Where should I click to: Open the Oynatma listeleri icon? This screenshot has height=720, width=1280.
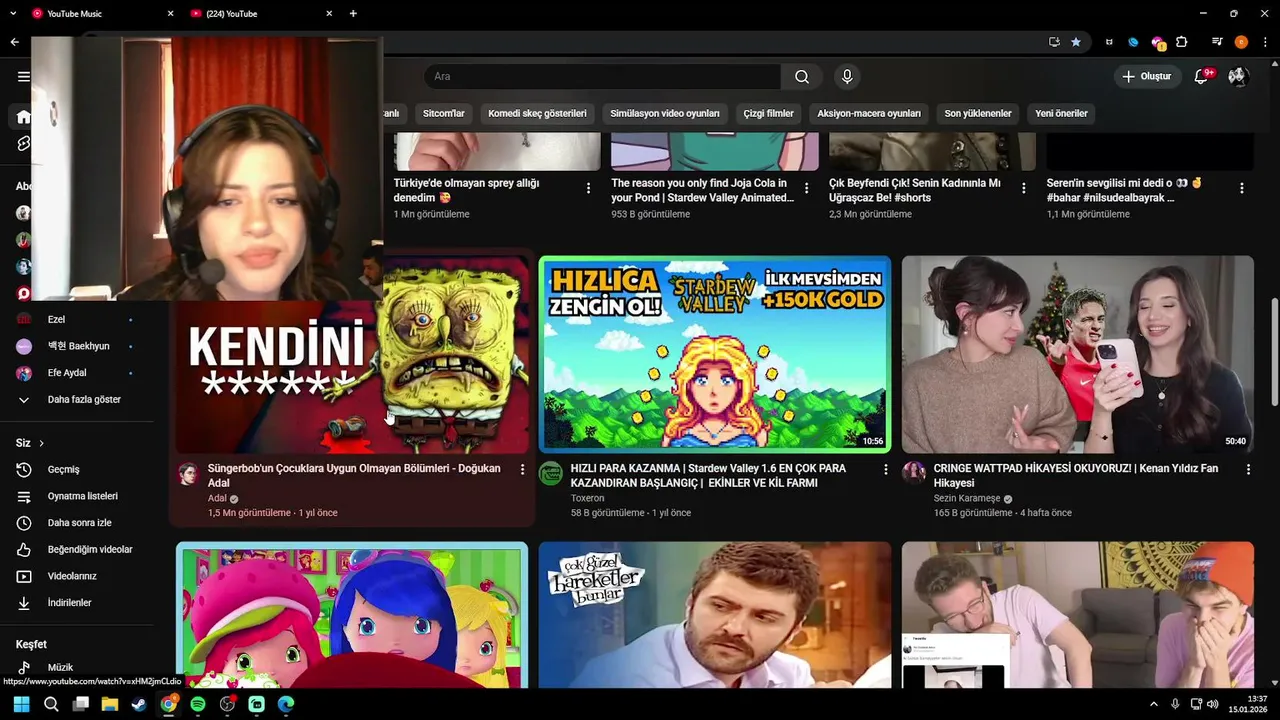[24, 496]
